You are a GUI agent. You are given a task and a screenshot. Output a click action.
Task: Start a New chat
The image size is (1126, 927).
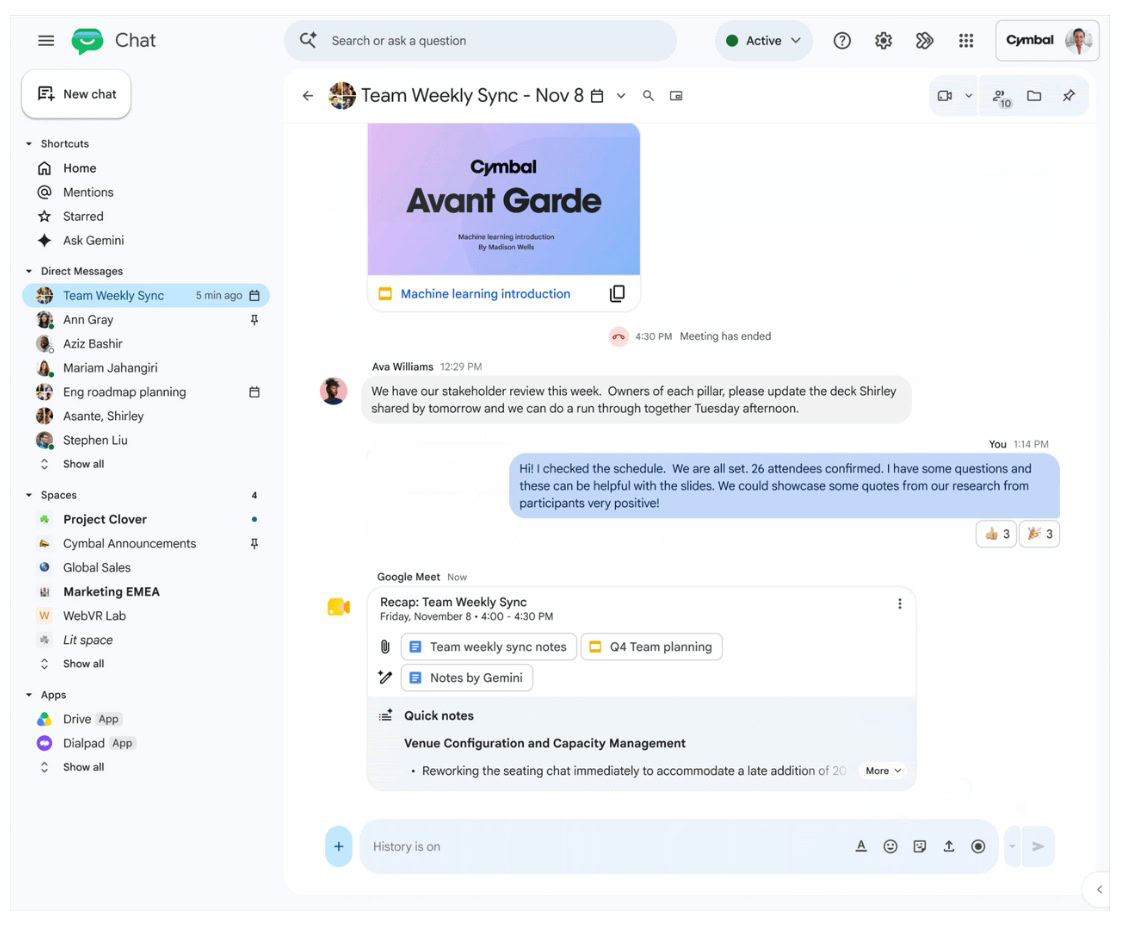coord(76,94)
